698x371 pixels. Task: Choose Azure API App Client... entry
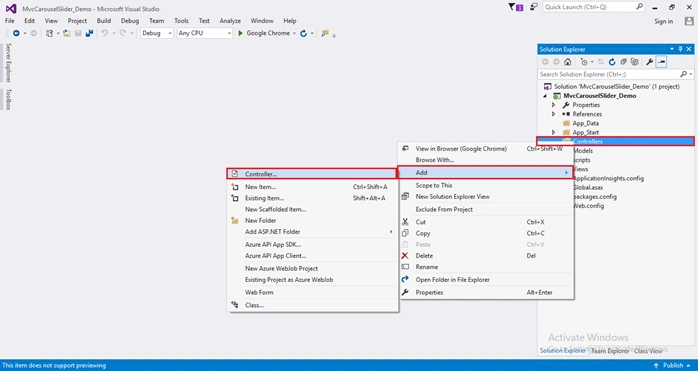tap(311, 256)
